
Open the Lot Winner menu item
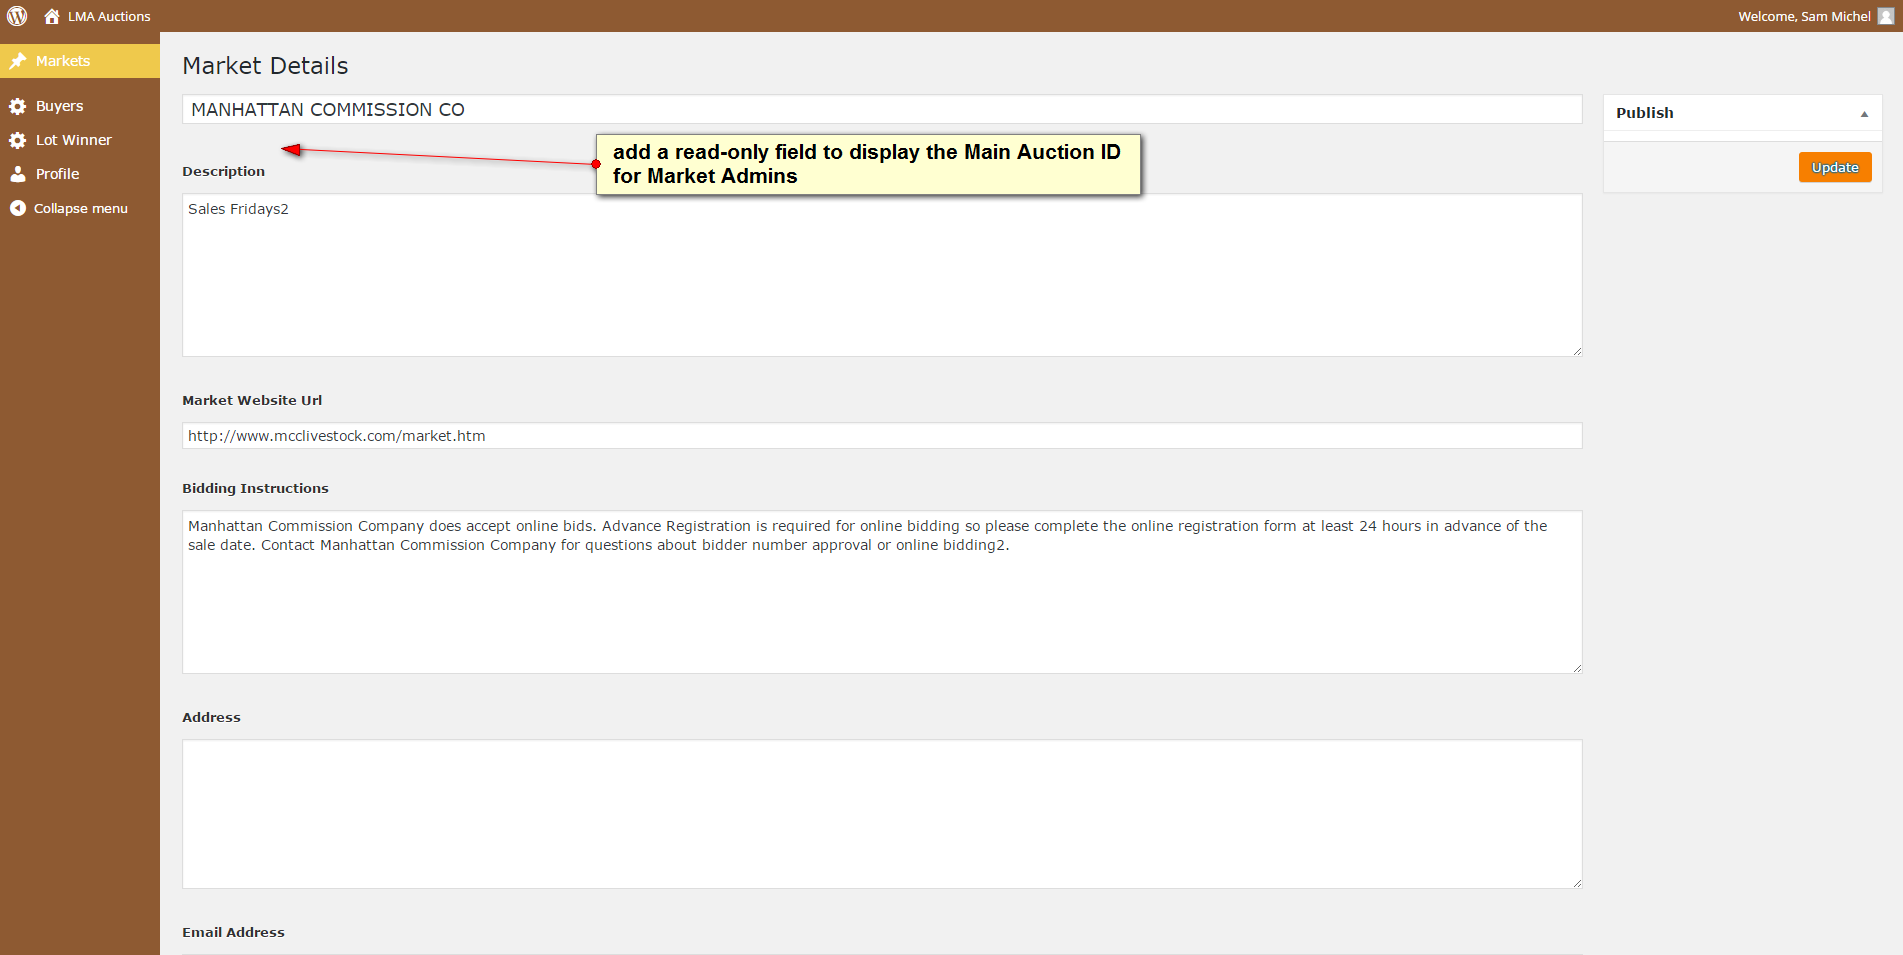(80, 140)
